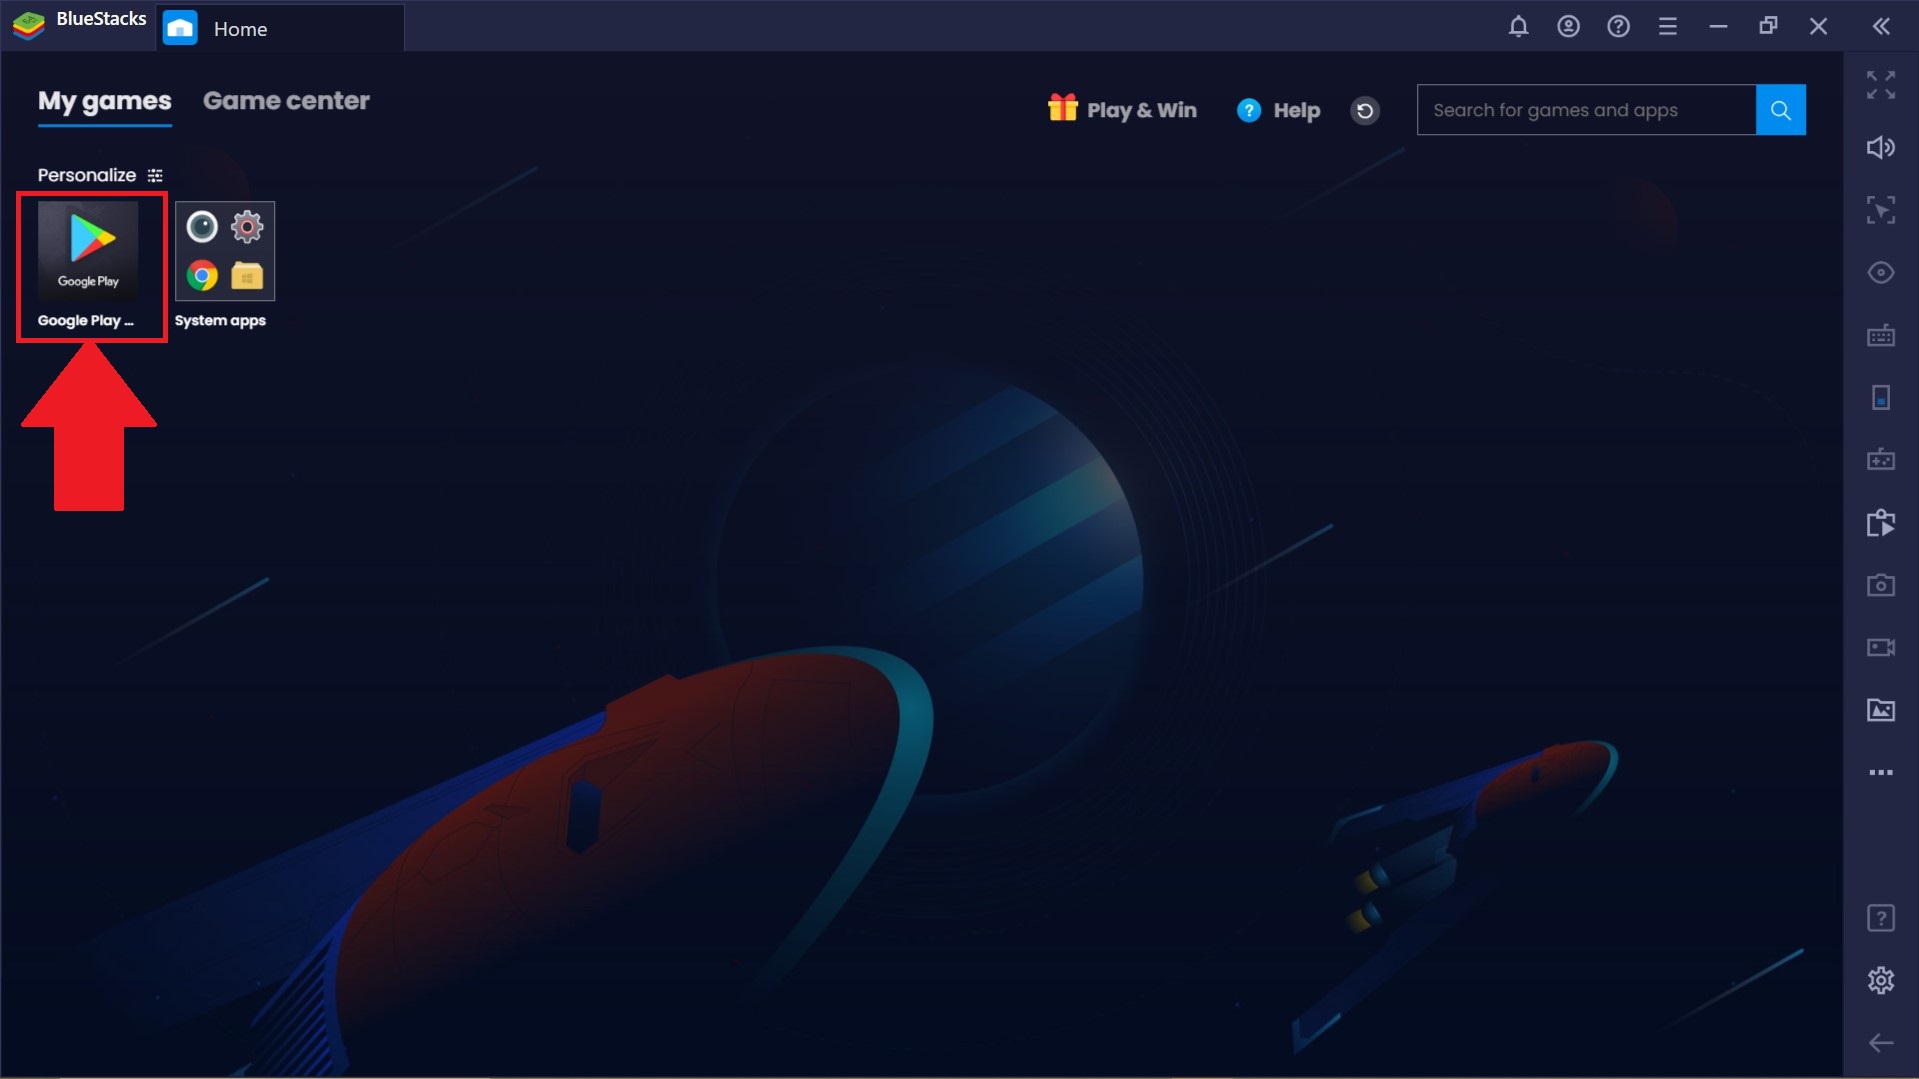Open the sidebar help box icon
1919x1079 pixels.
tap(1881, 918)
